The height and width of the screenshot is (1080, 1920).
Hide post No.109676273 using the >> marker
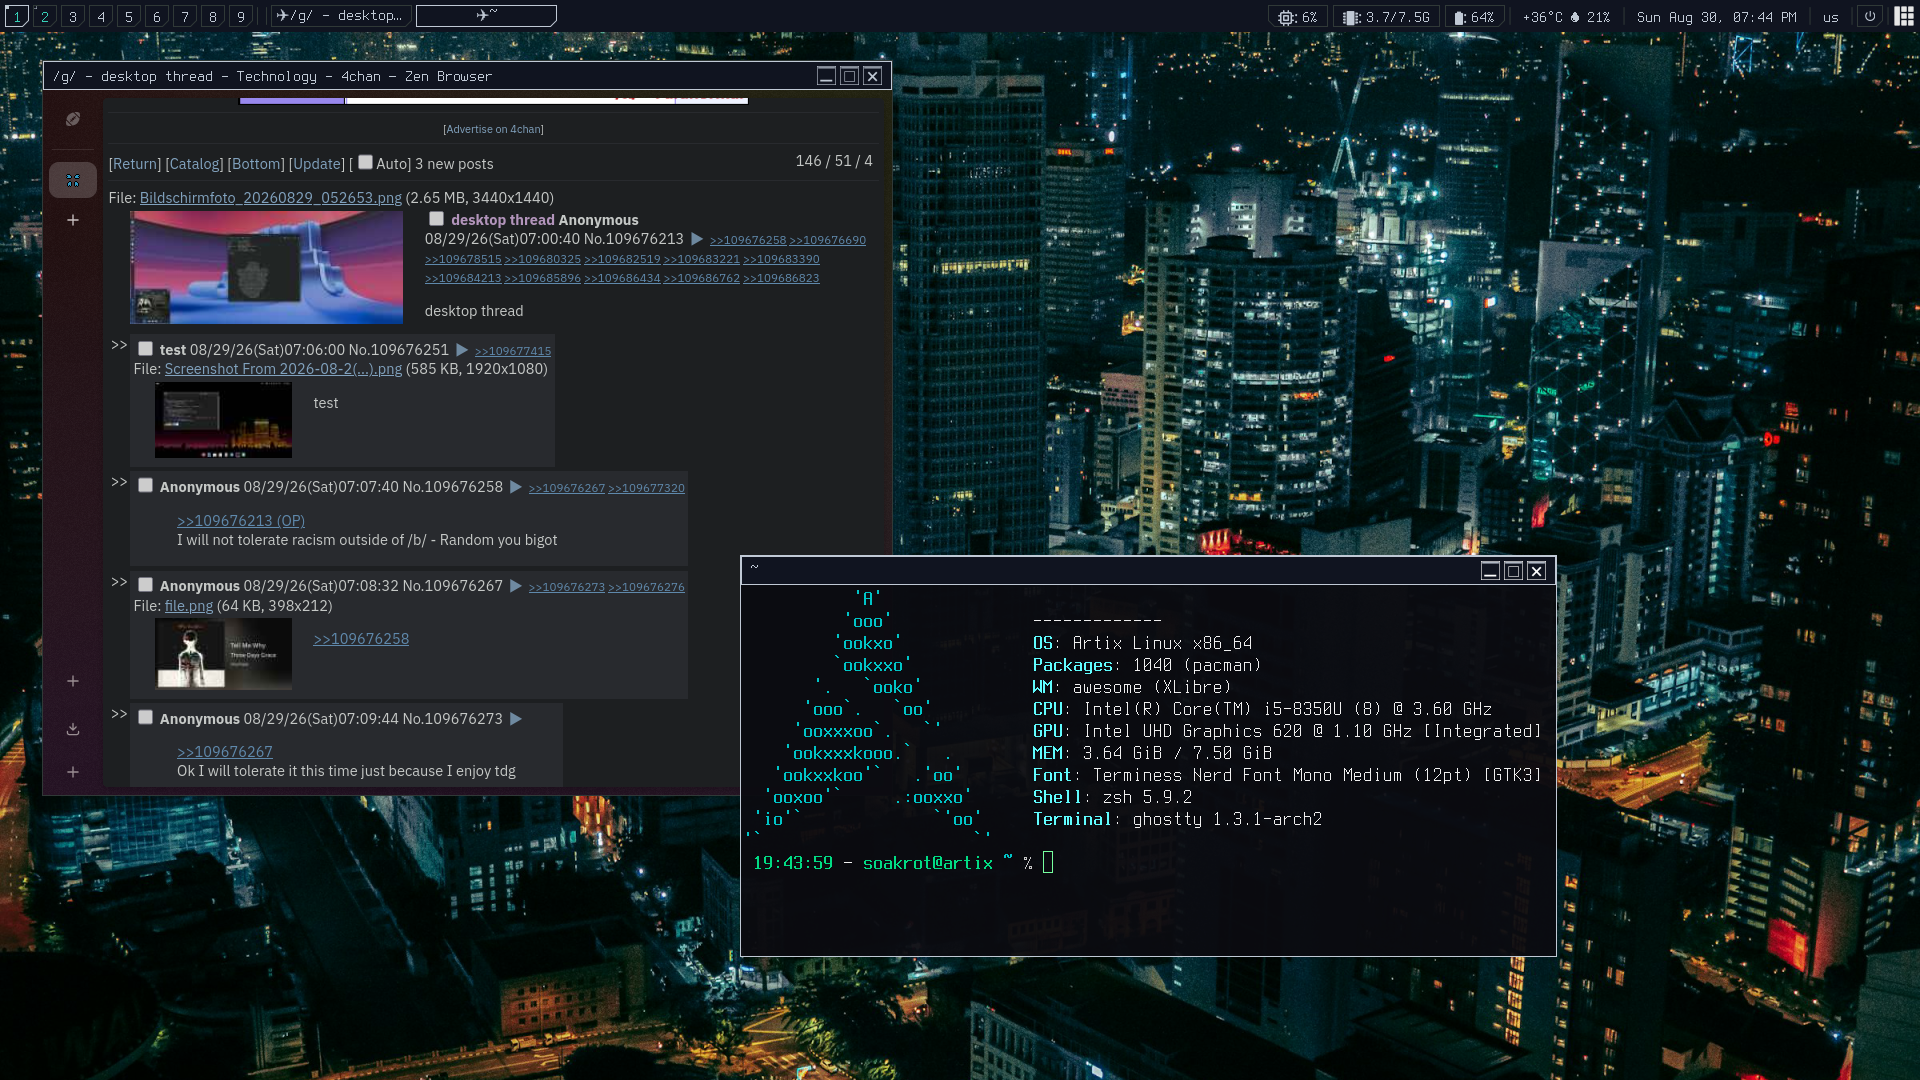point(119,714)
